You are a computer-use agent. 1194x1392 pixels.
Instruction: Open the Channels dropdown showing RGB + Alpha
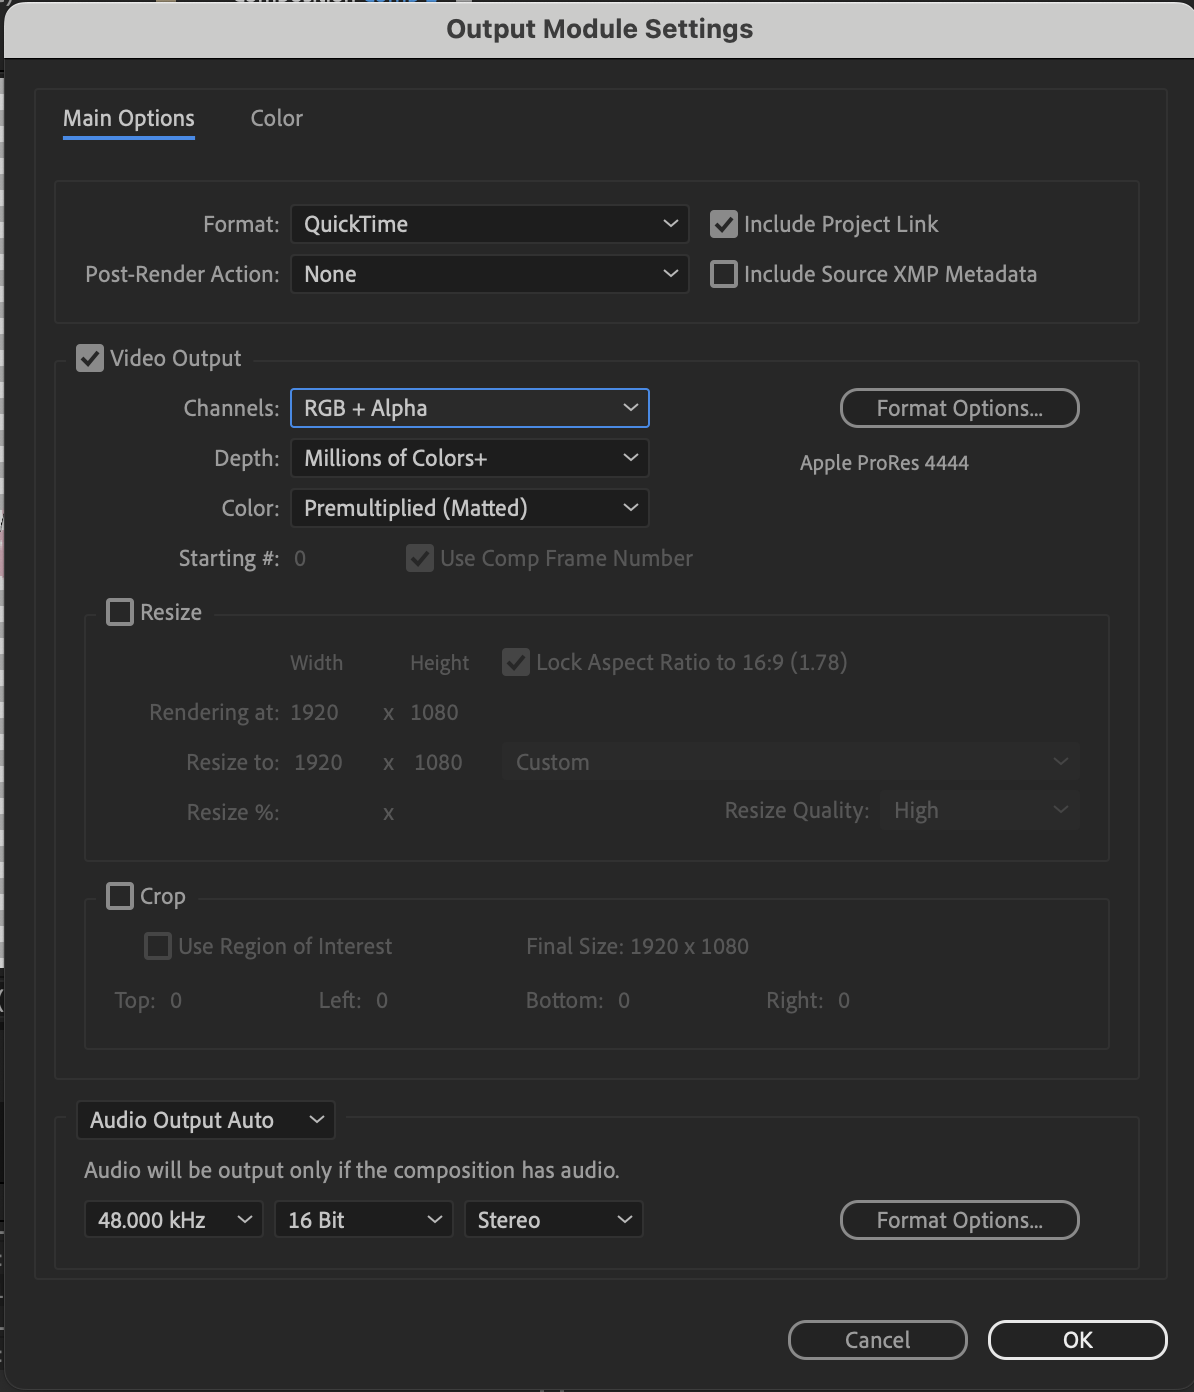click(x=469, y=407)
